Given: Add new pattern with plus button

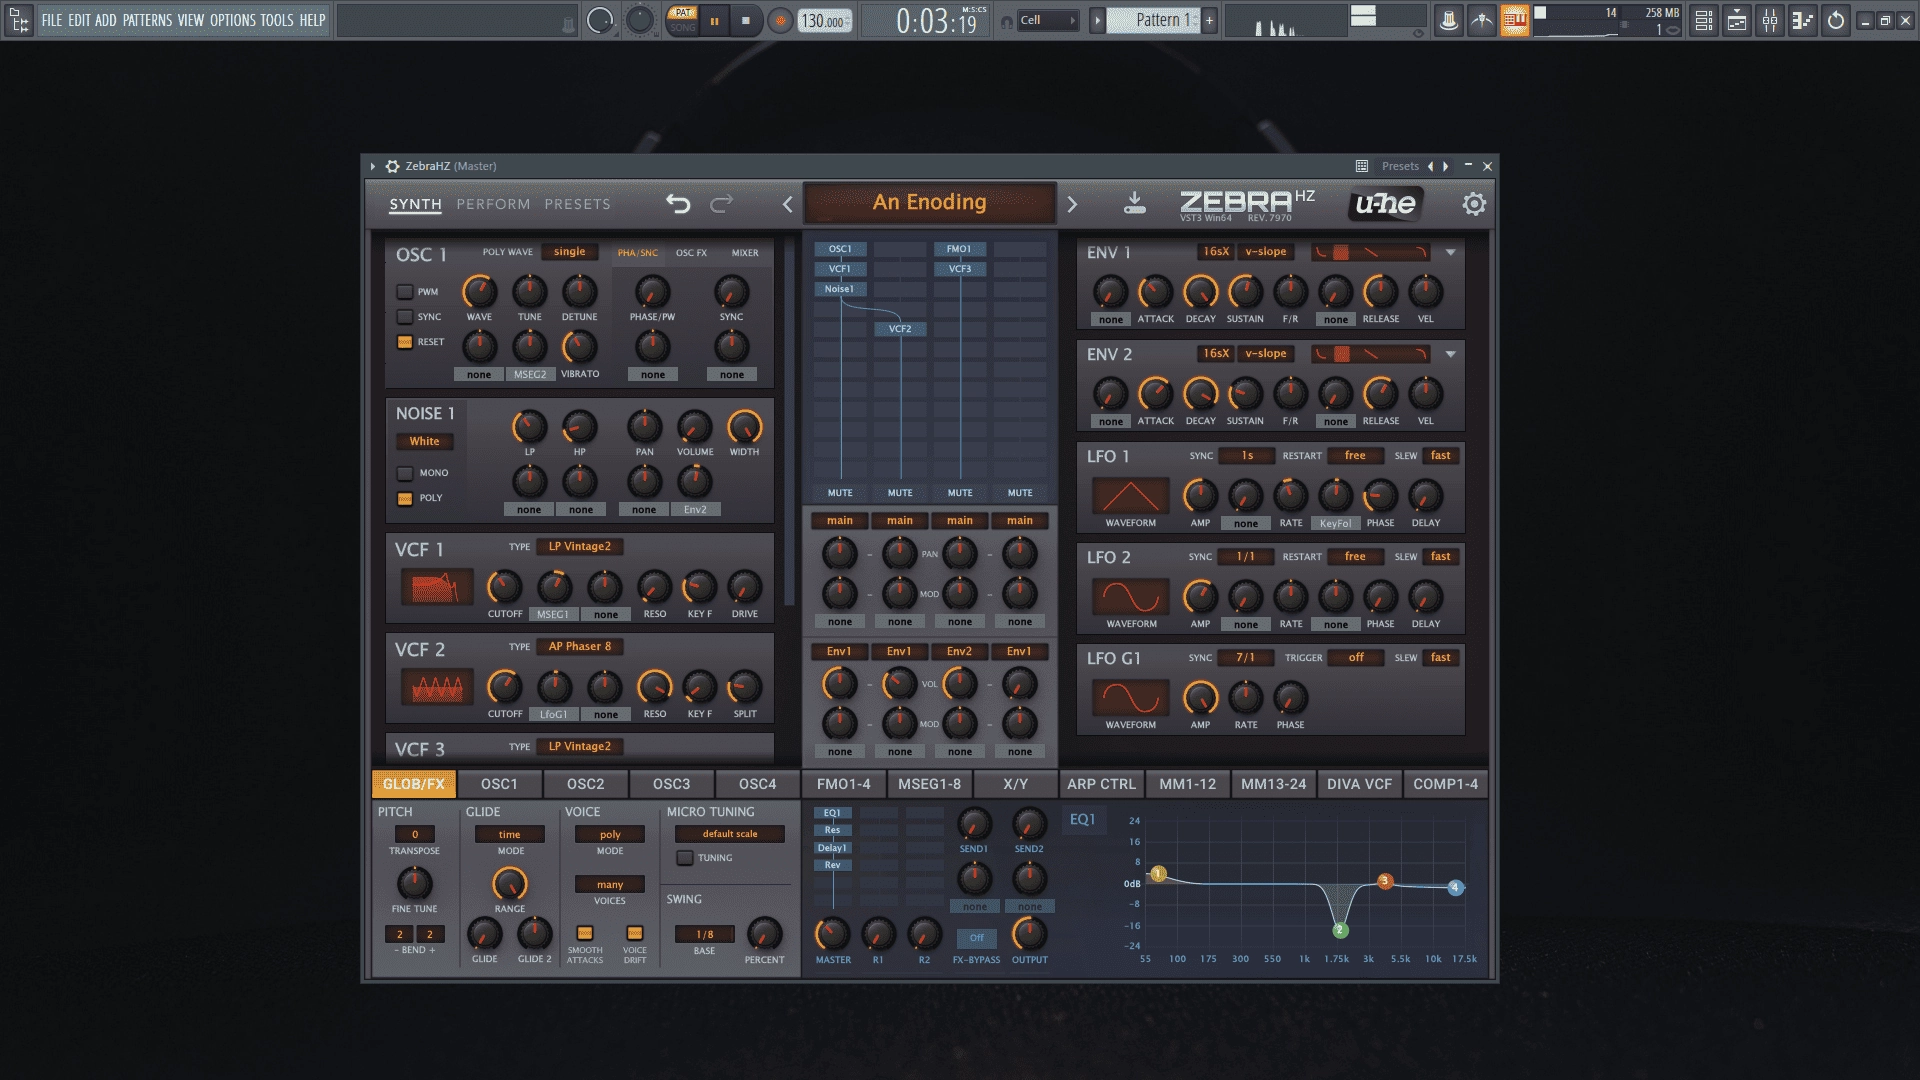Looking at the screenshot, I should point(1209,20).
